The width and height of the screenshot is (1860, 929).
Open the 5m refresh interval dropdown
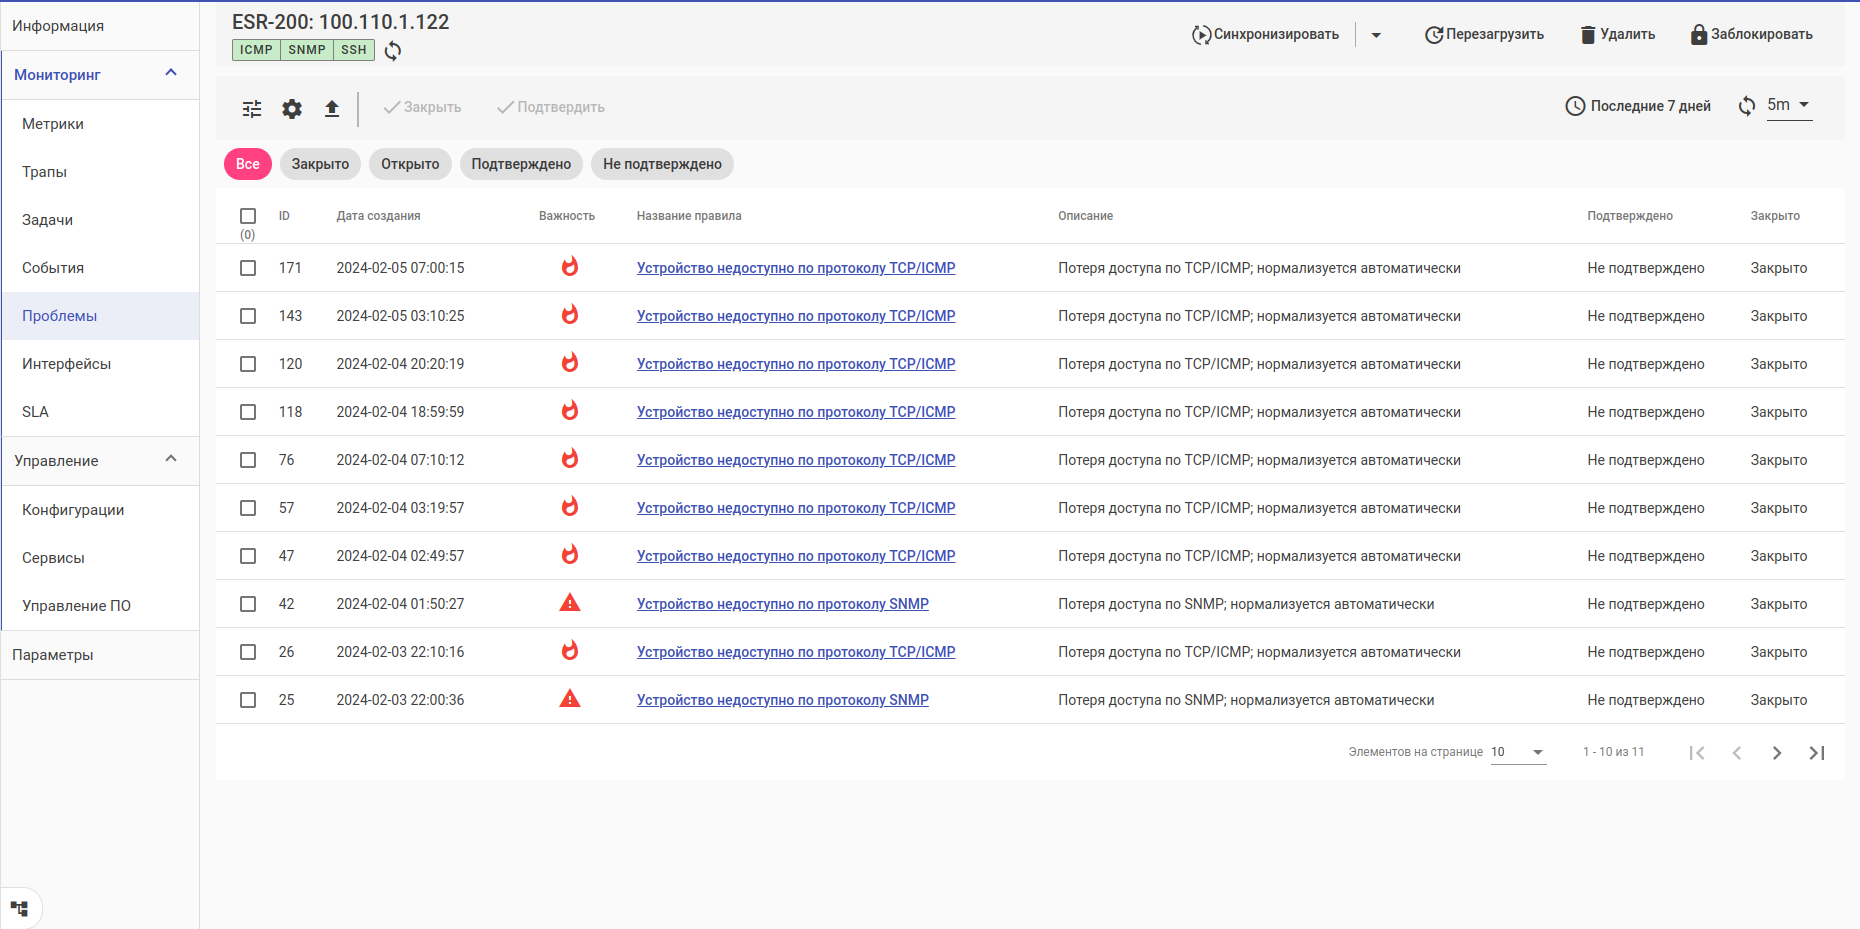pyautogui.click(x=1789, y=105)
